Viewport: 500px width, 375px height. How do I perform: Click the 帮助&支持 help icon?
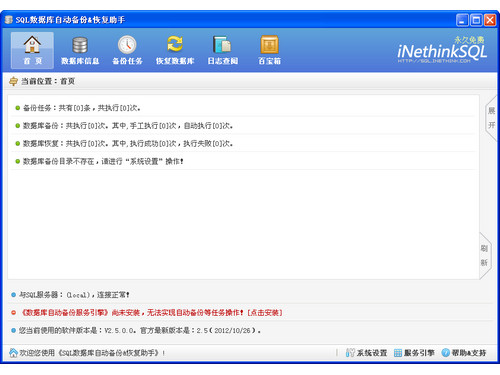(x=445, y=352)
